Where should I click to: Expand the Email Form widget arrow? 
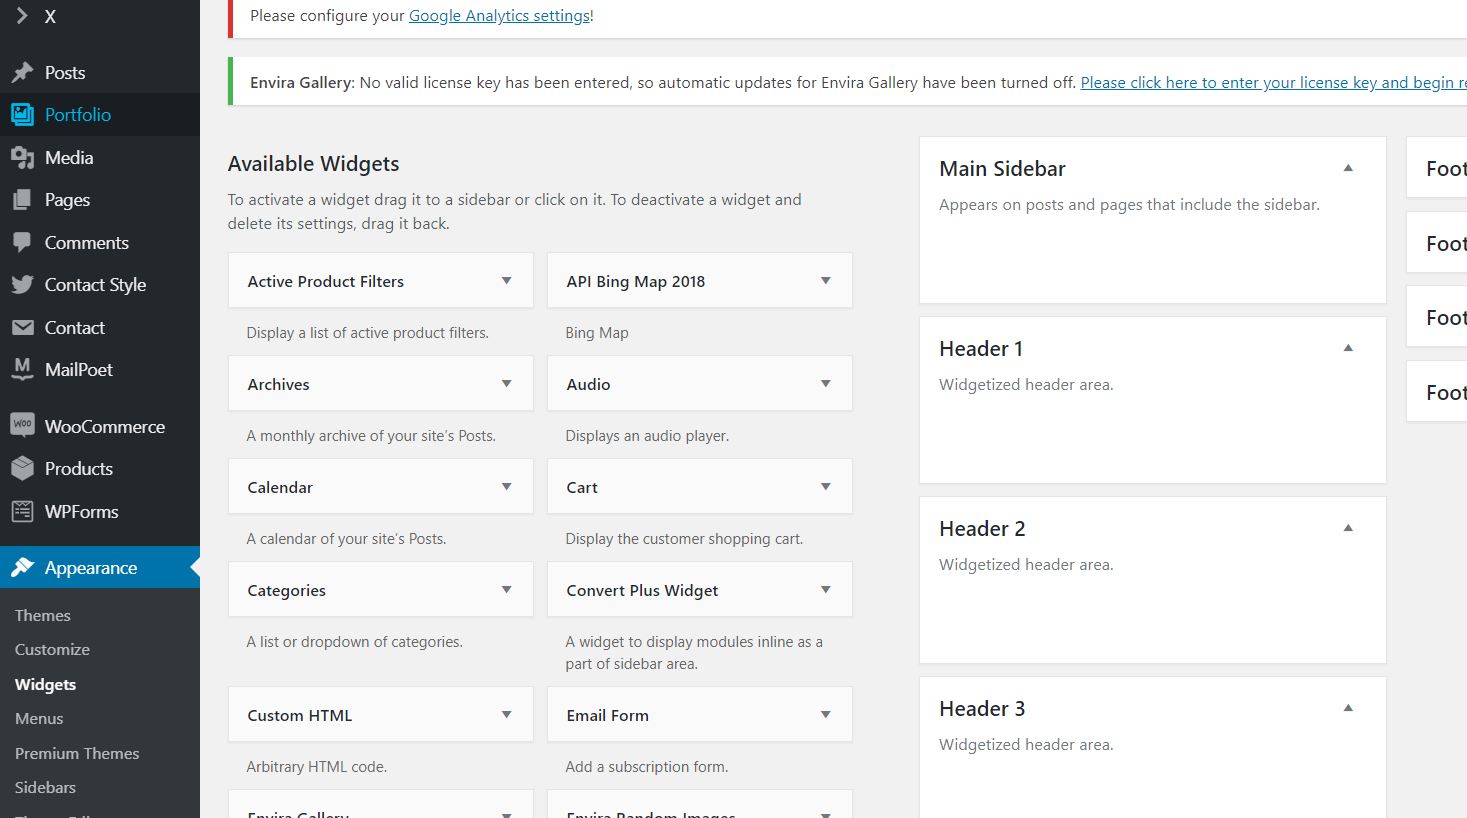click(x=826, y=715)
